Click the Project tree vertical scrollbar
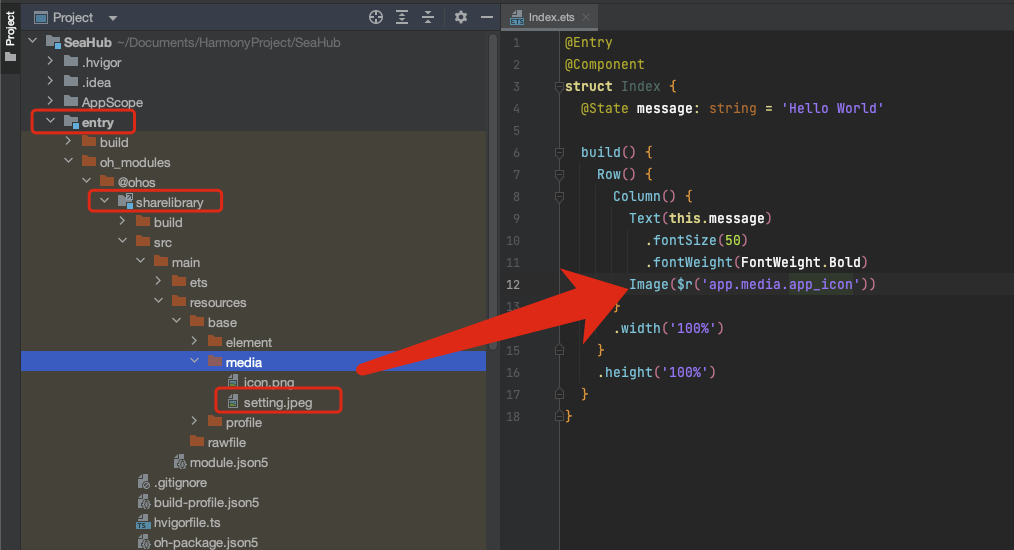 (x=493, y=192)
